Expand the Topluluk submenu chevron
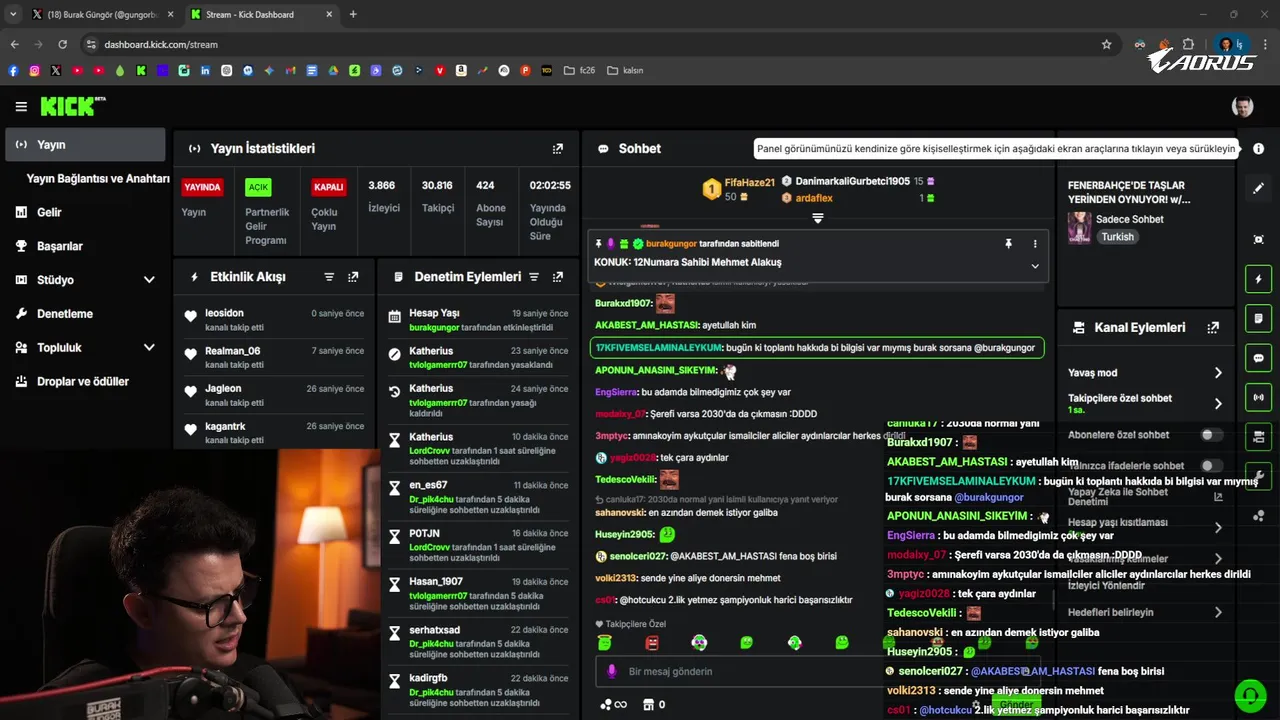The height and width of the screenshot is (720, 1280). tap(149, 348)
